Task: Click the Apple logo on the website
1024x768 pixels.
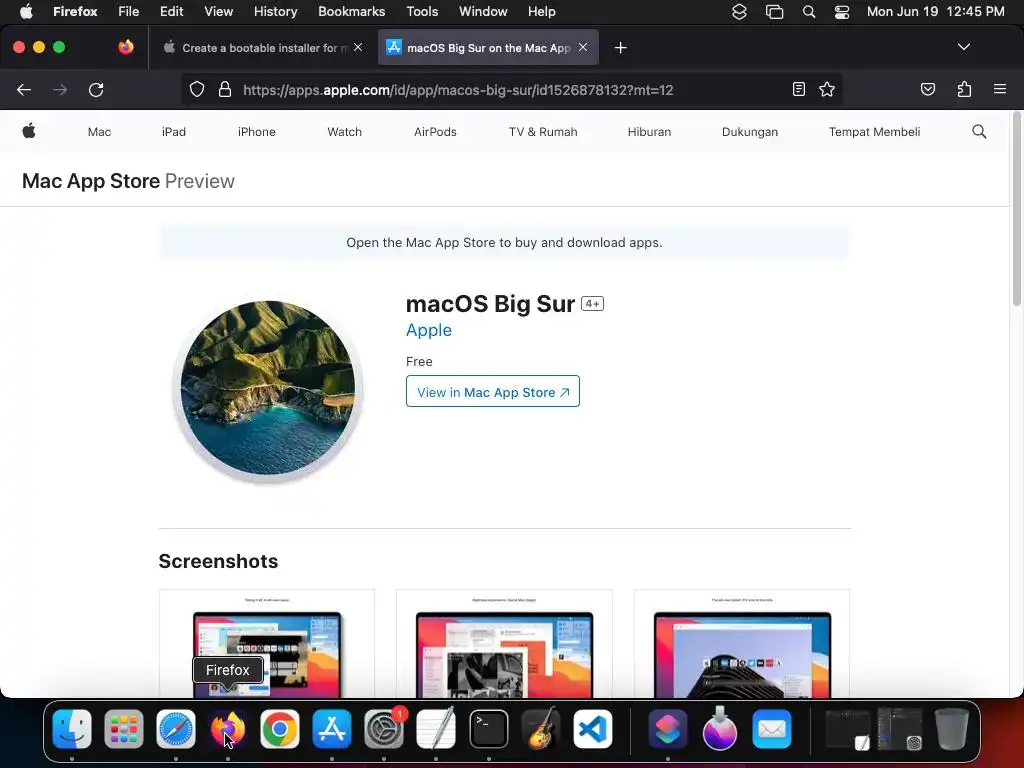Action: tap(29, 131)
